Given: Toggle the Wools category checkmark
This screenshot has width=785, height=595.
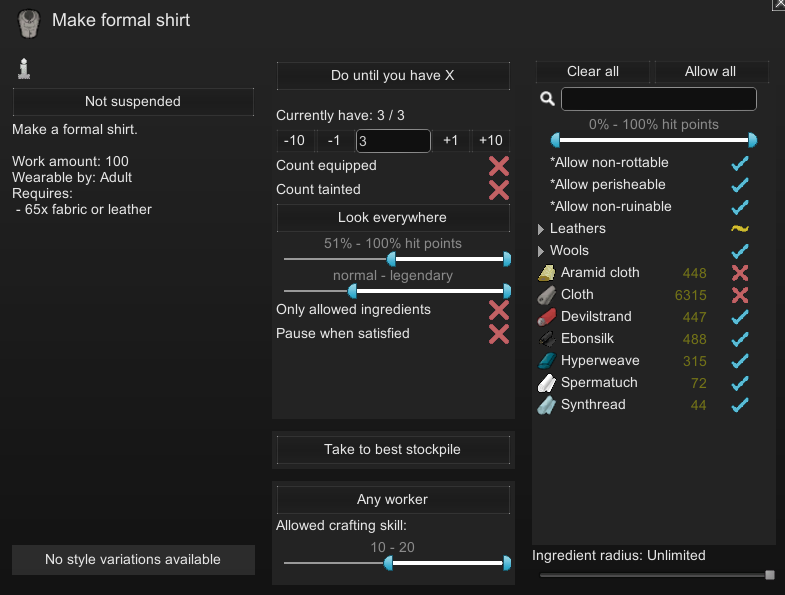Looking at the screenshot, I should (x=740, y=251).
